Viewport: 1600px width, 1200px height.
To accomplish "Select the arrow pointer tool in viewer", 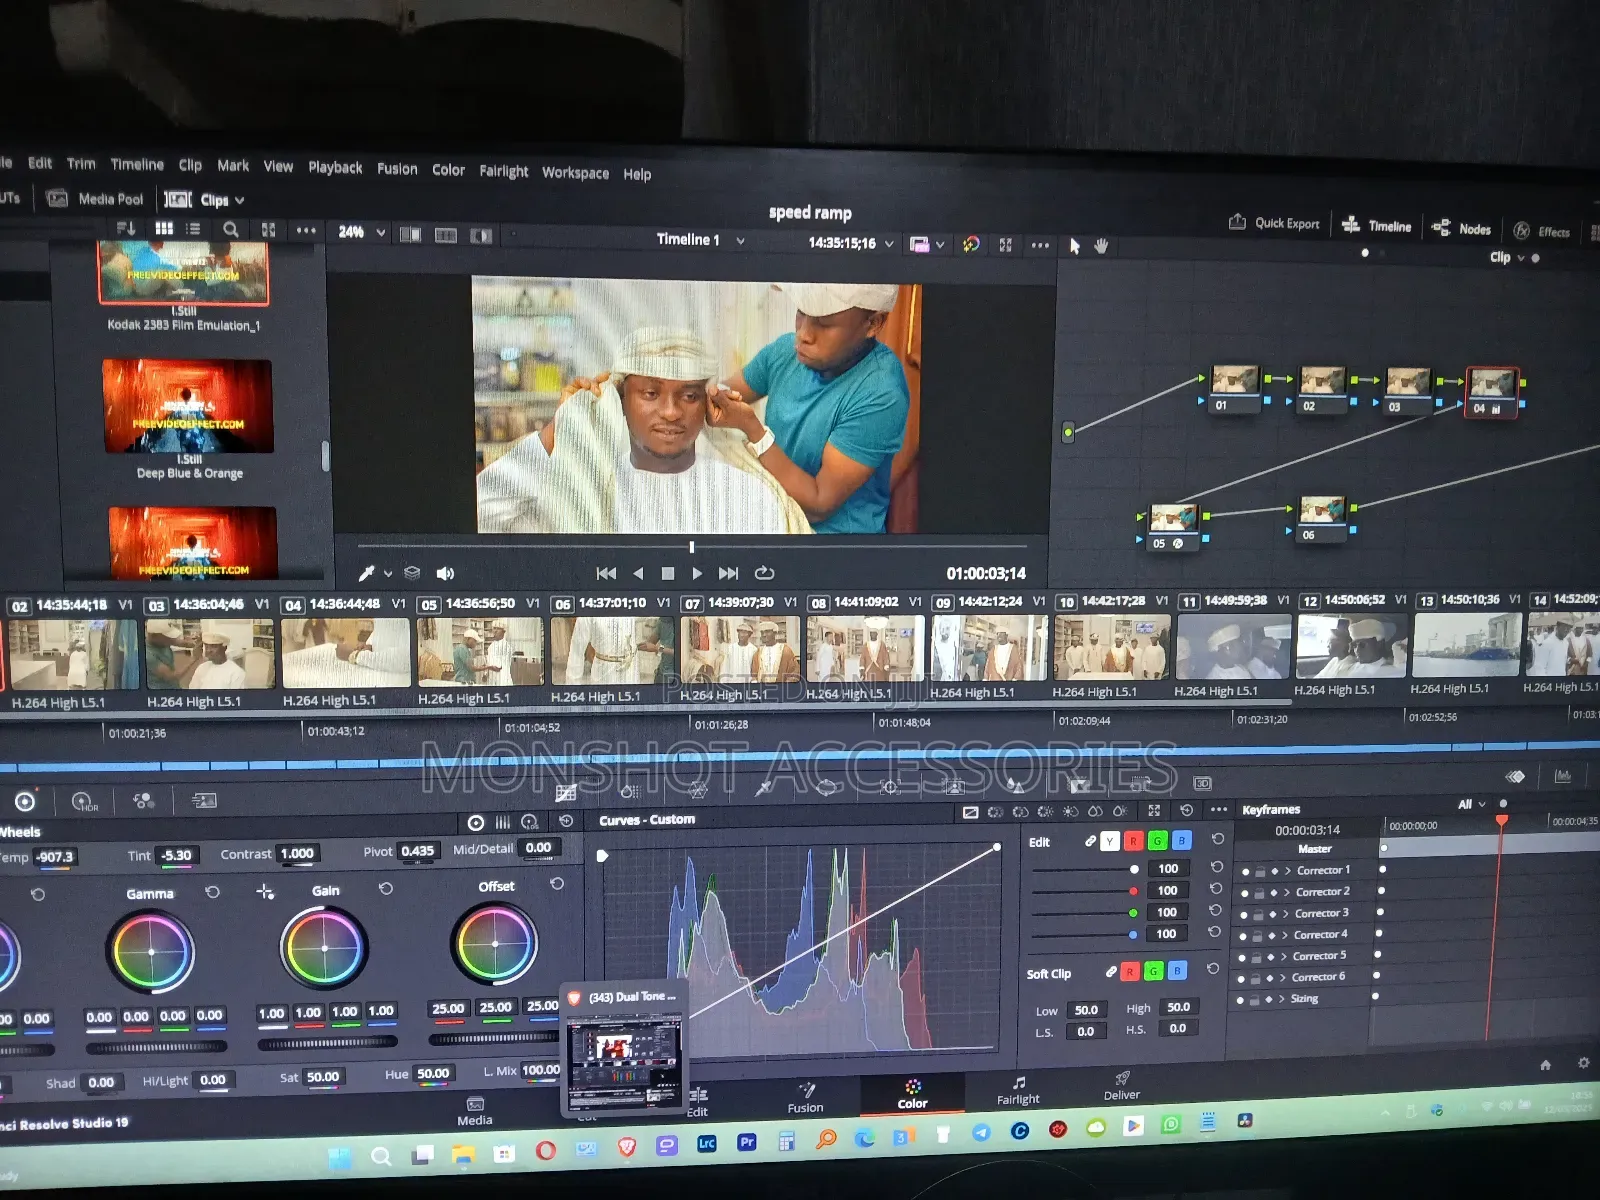I will point(1074,246).
